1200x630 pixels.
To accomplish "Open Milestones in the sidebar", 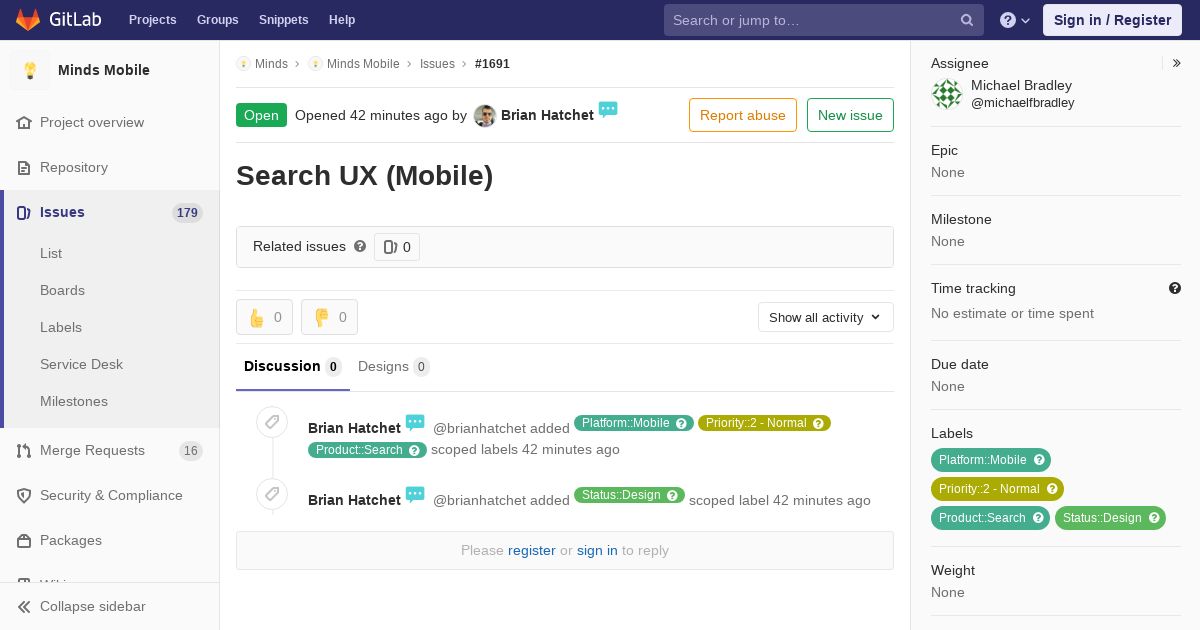I will [x=74, y=401].
